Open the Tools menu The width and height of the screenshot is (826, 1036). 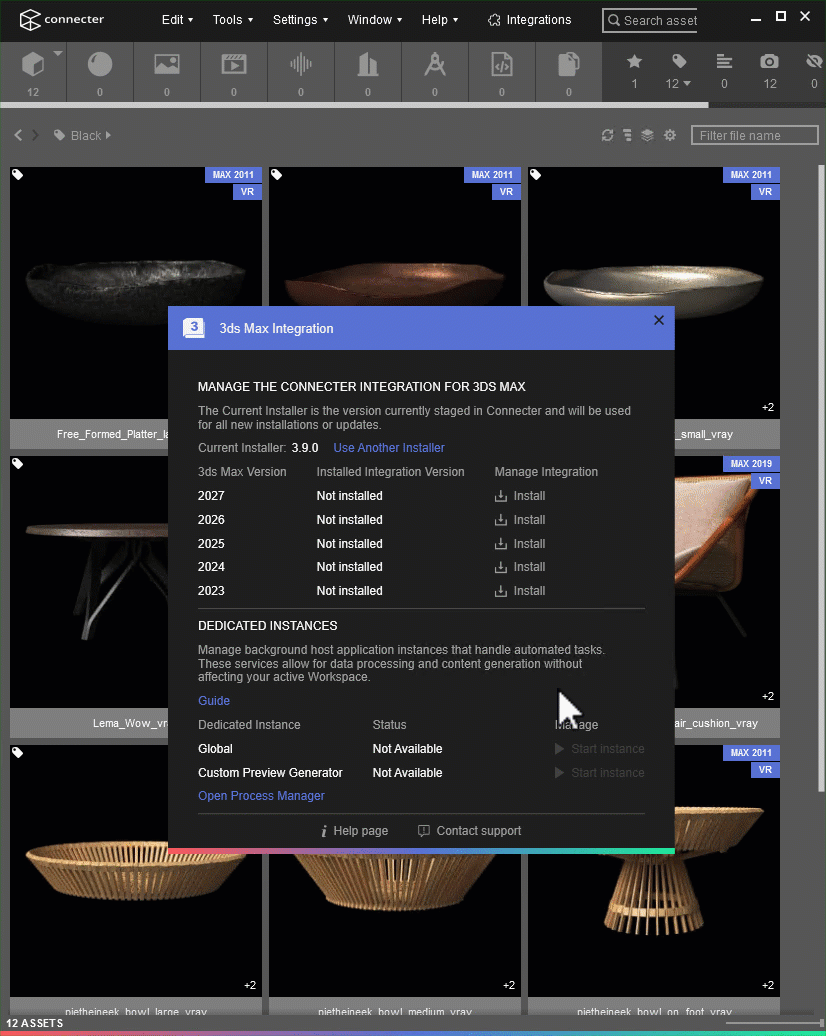(233, 20)
